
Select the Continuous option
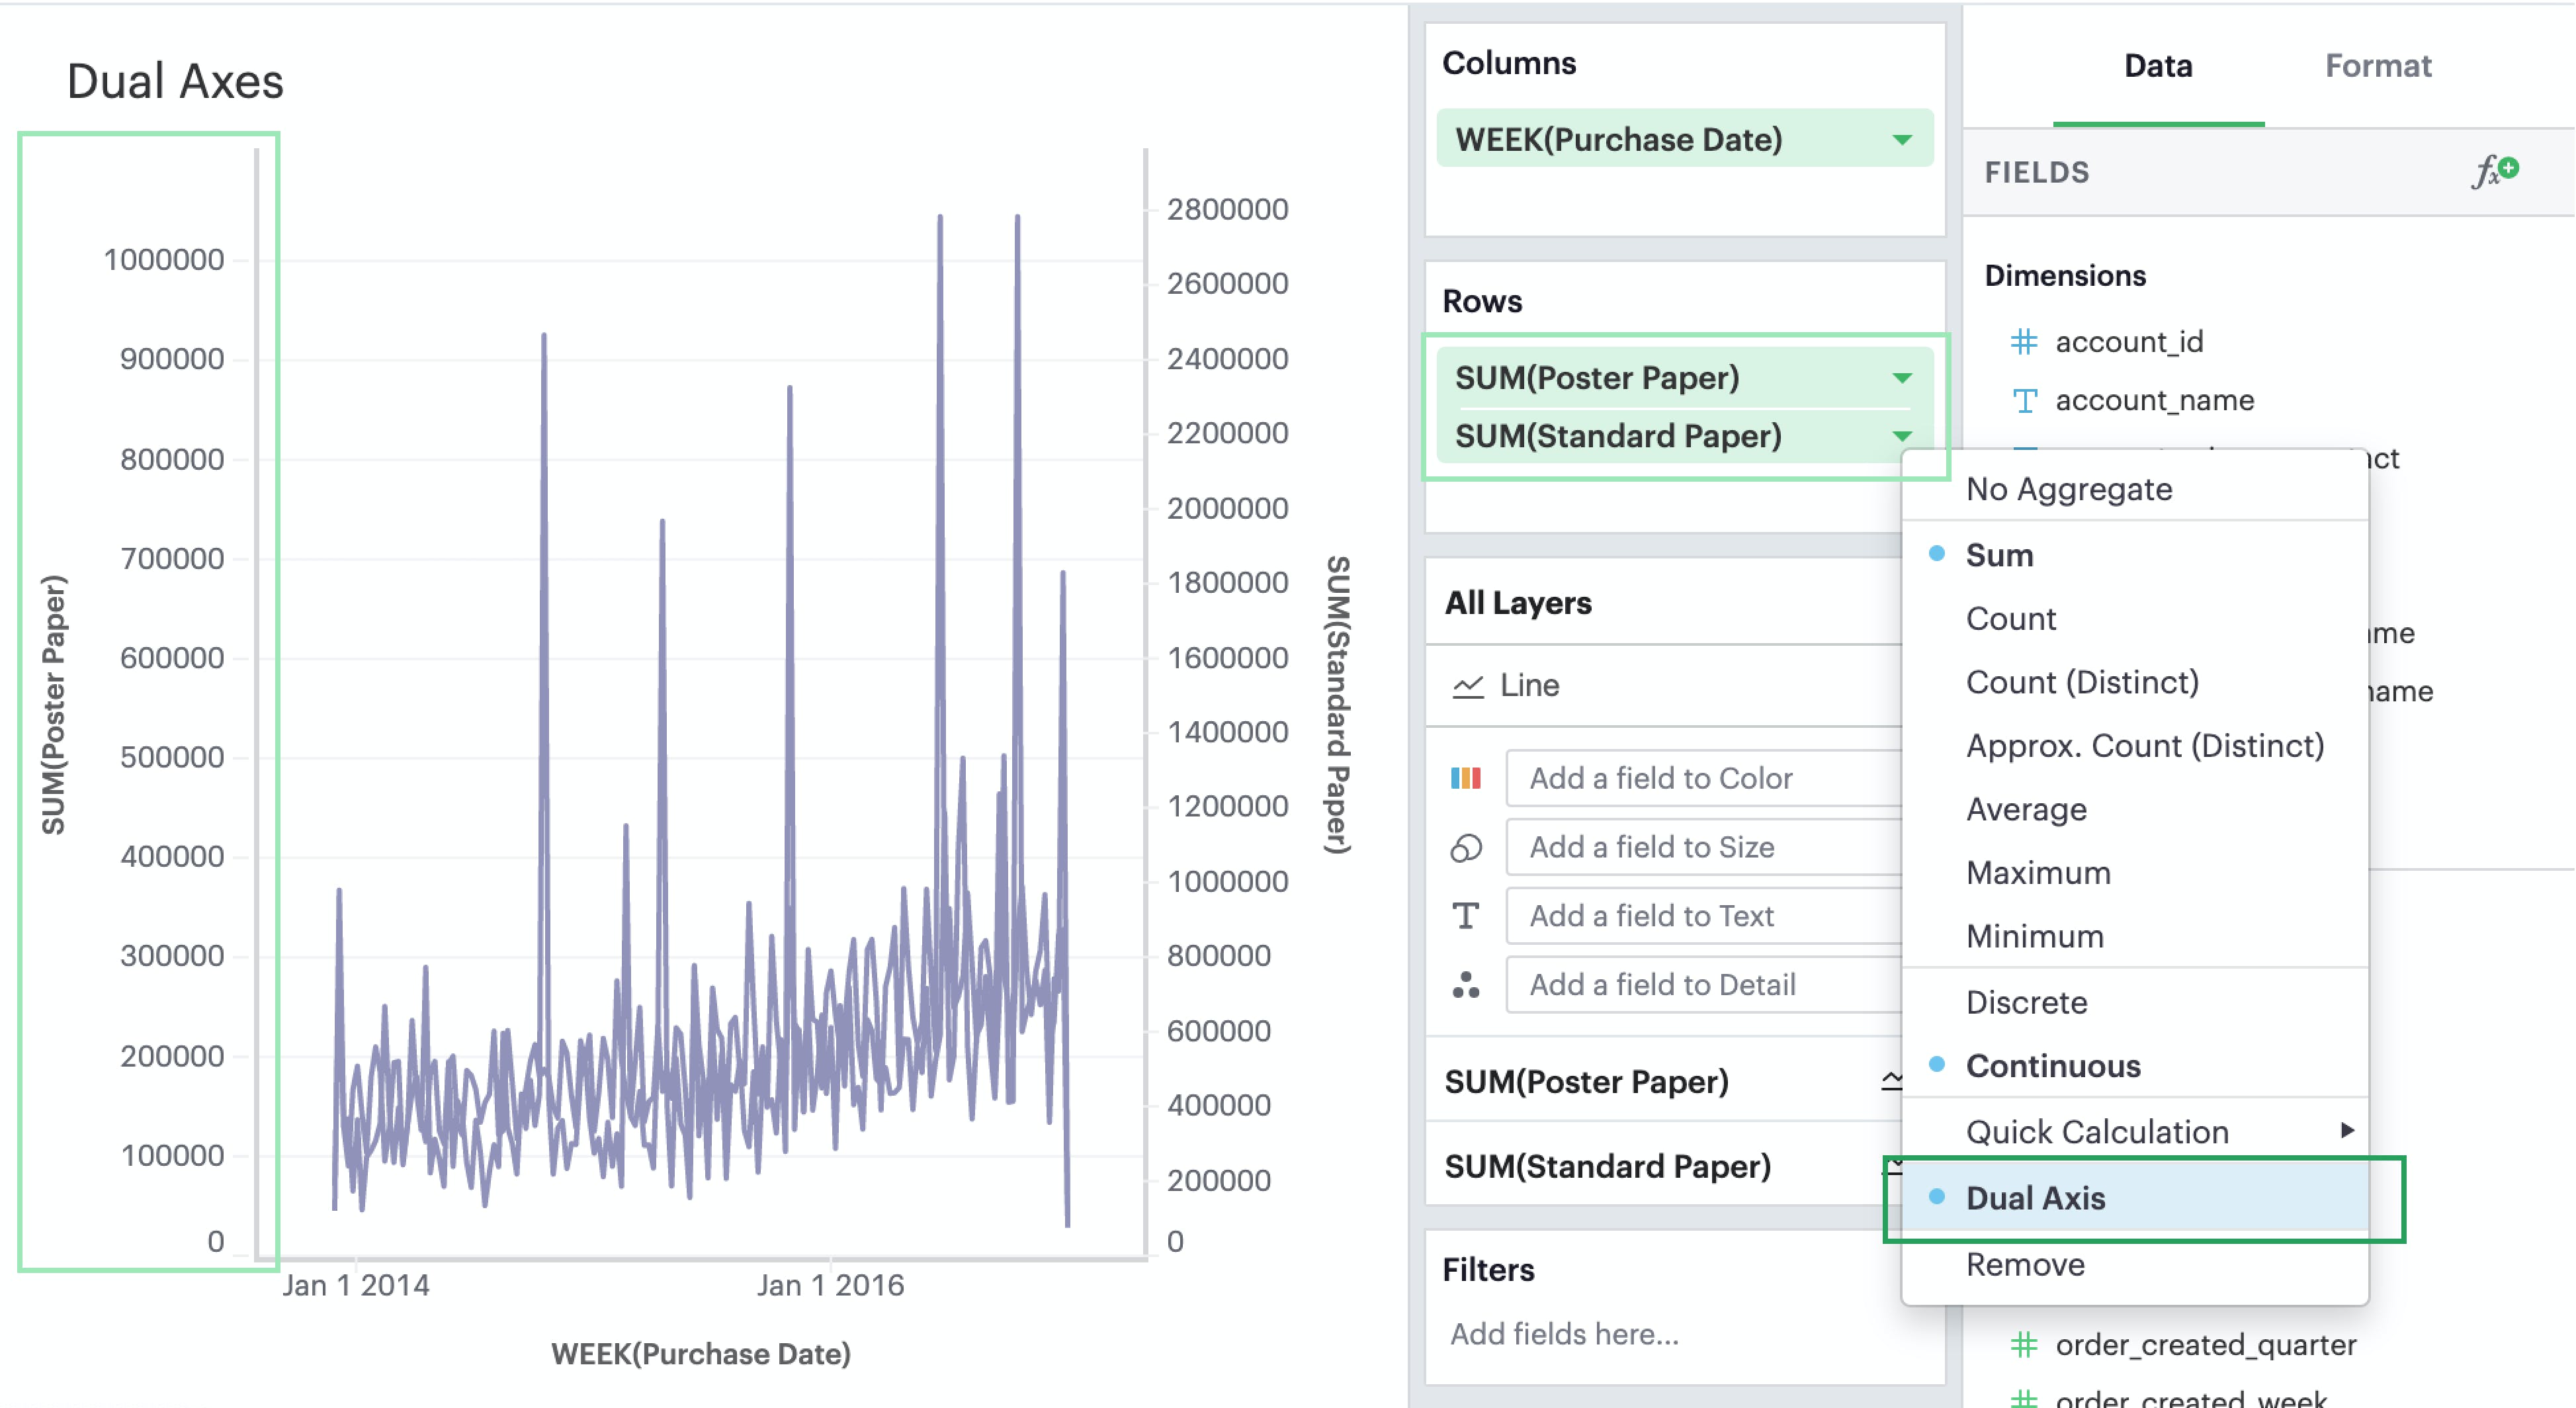click(2052, 1066)
